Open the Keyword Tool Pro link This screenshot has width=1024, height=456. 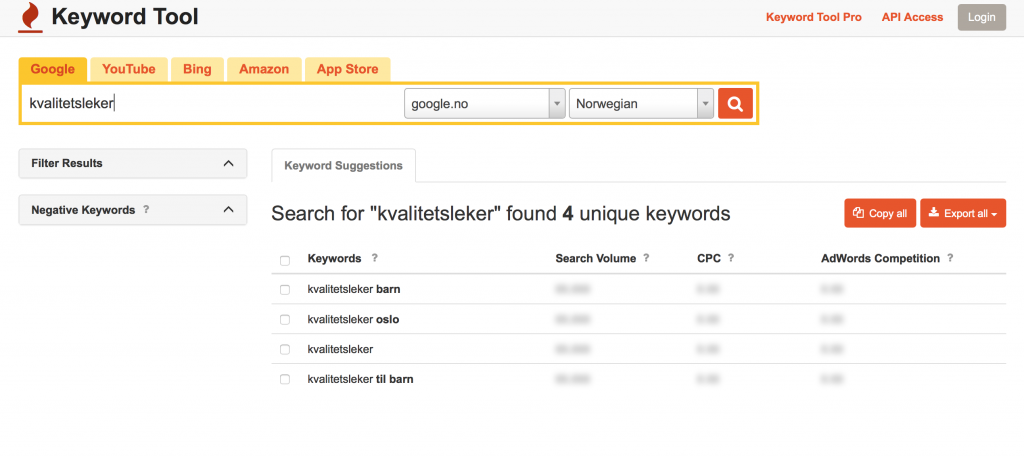tap(814, 18)
